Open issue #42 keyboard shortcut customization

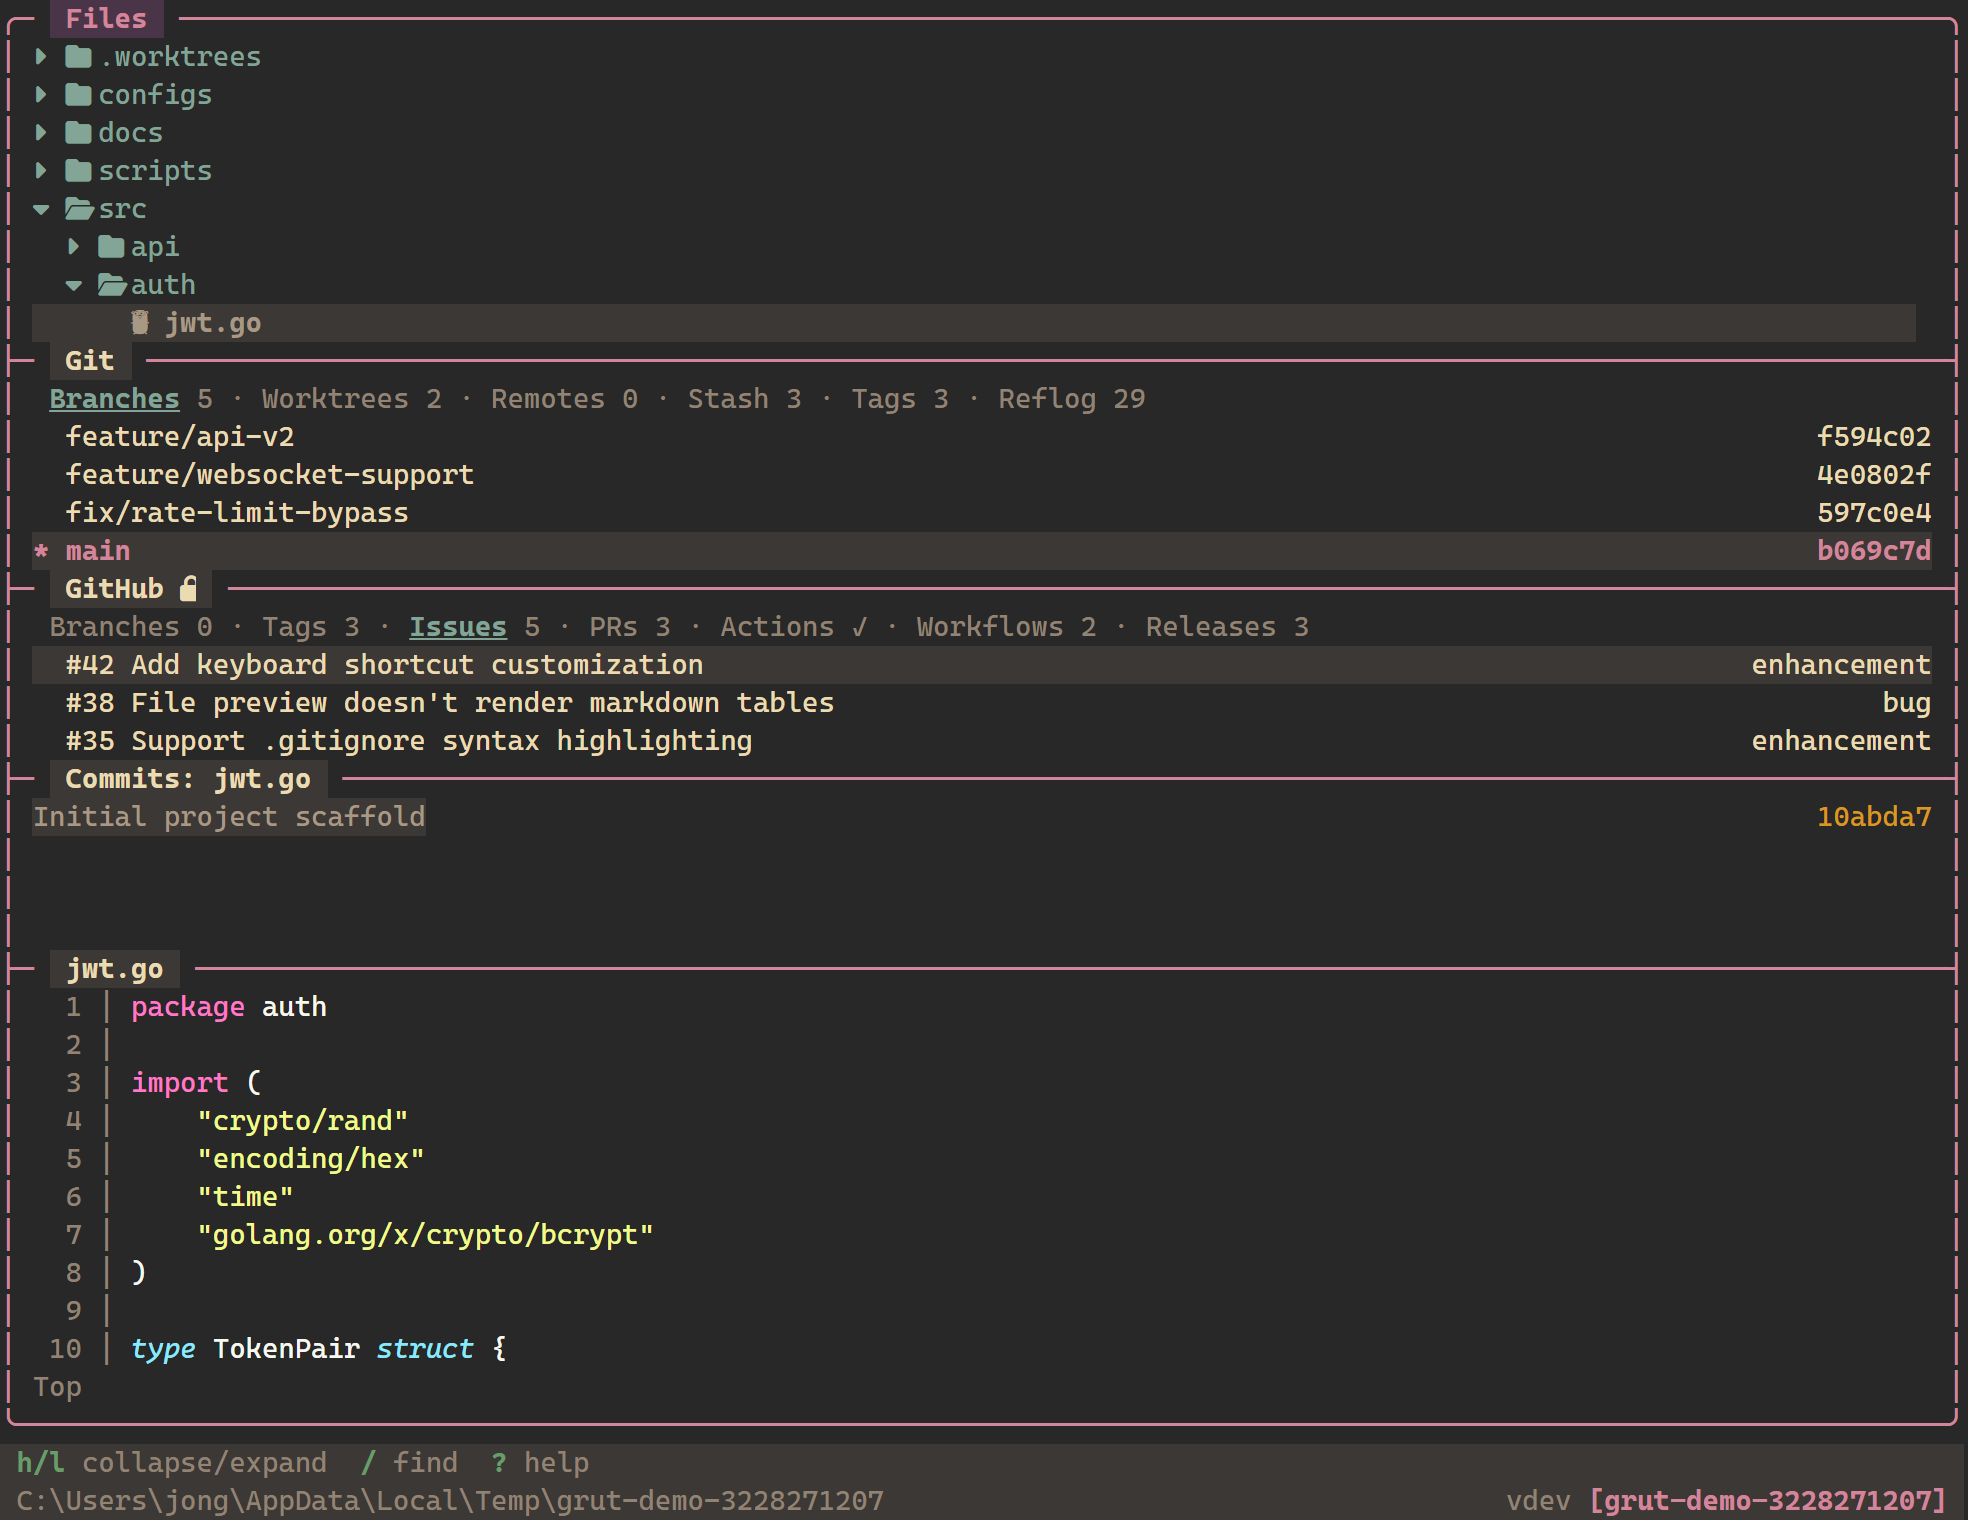pyautogui.click(x=982, y=665)
